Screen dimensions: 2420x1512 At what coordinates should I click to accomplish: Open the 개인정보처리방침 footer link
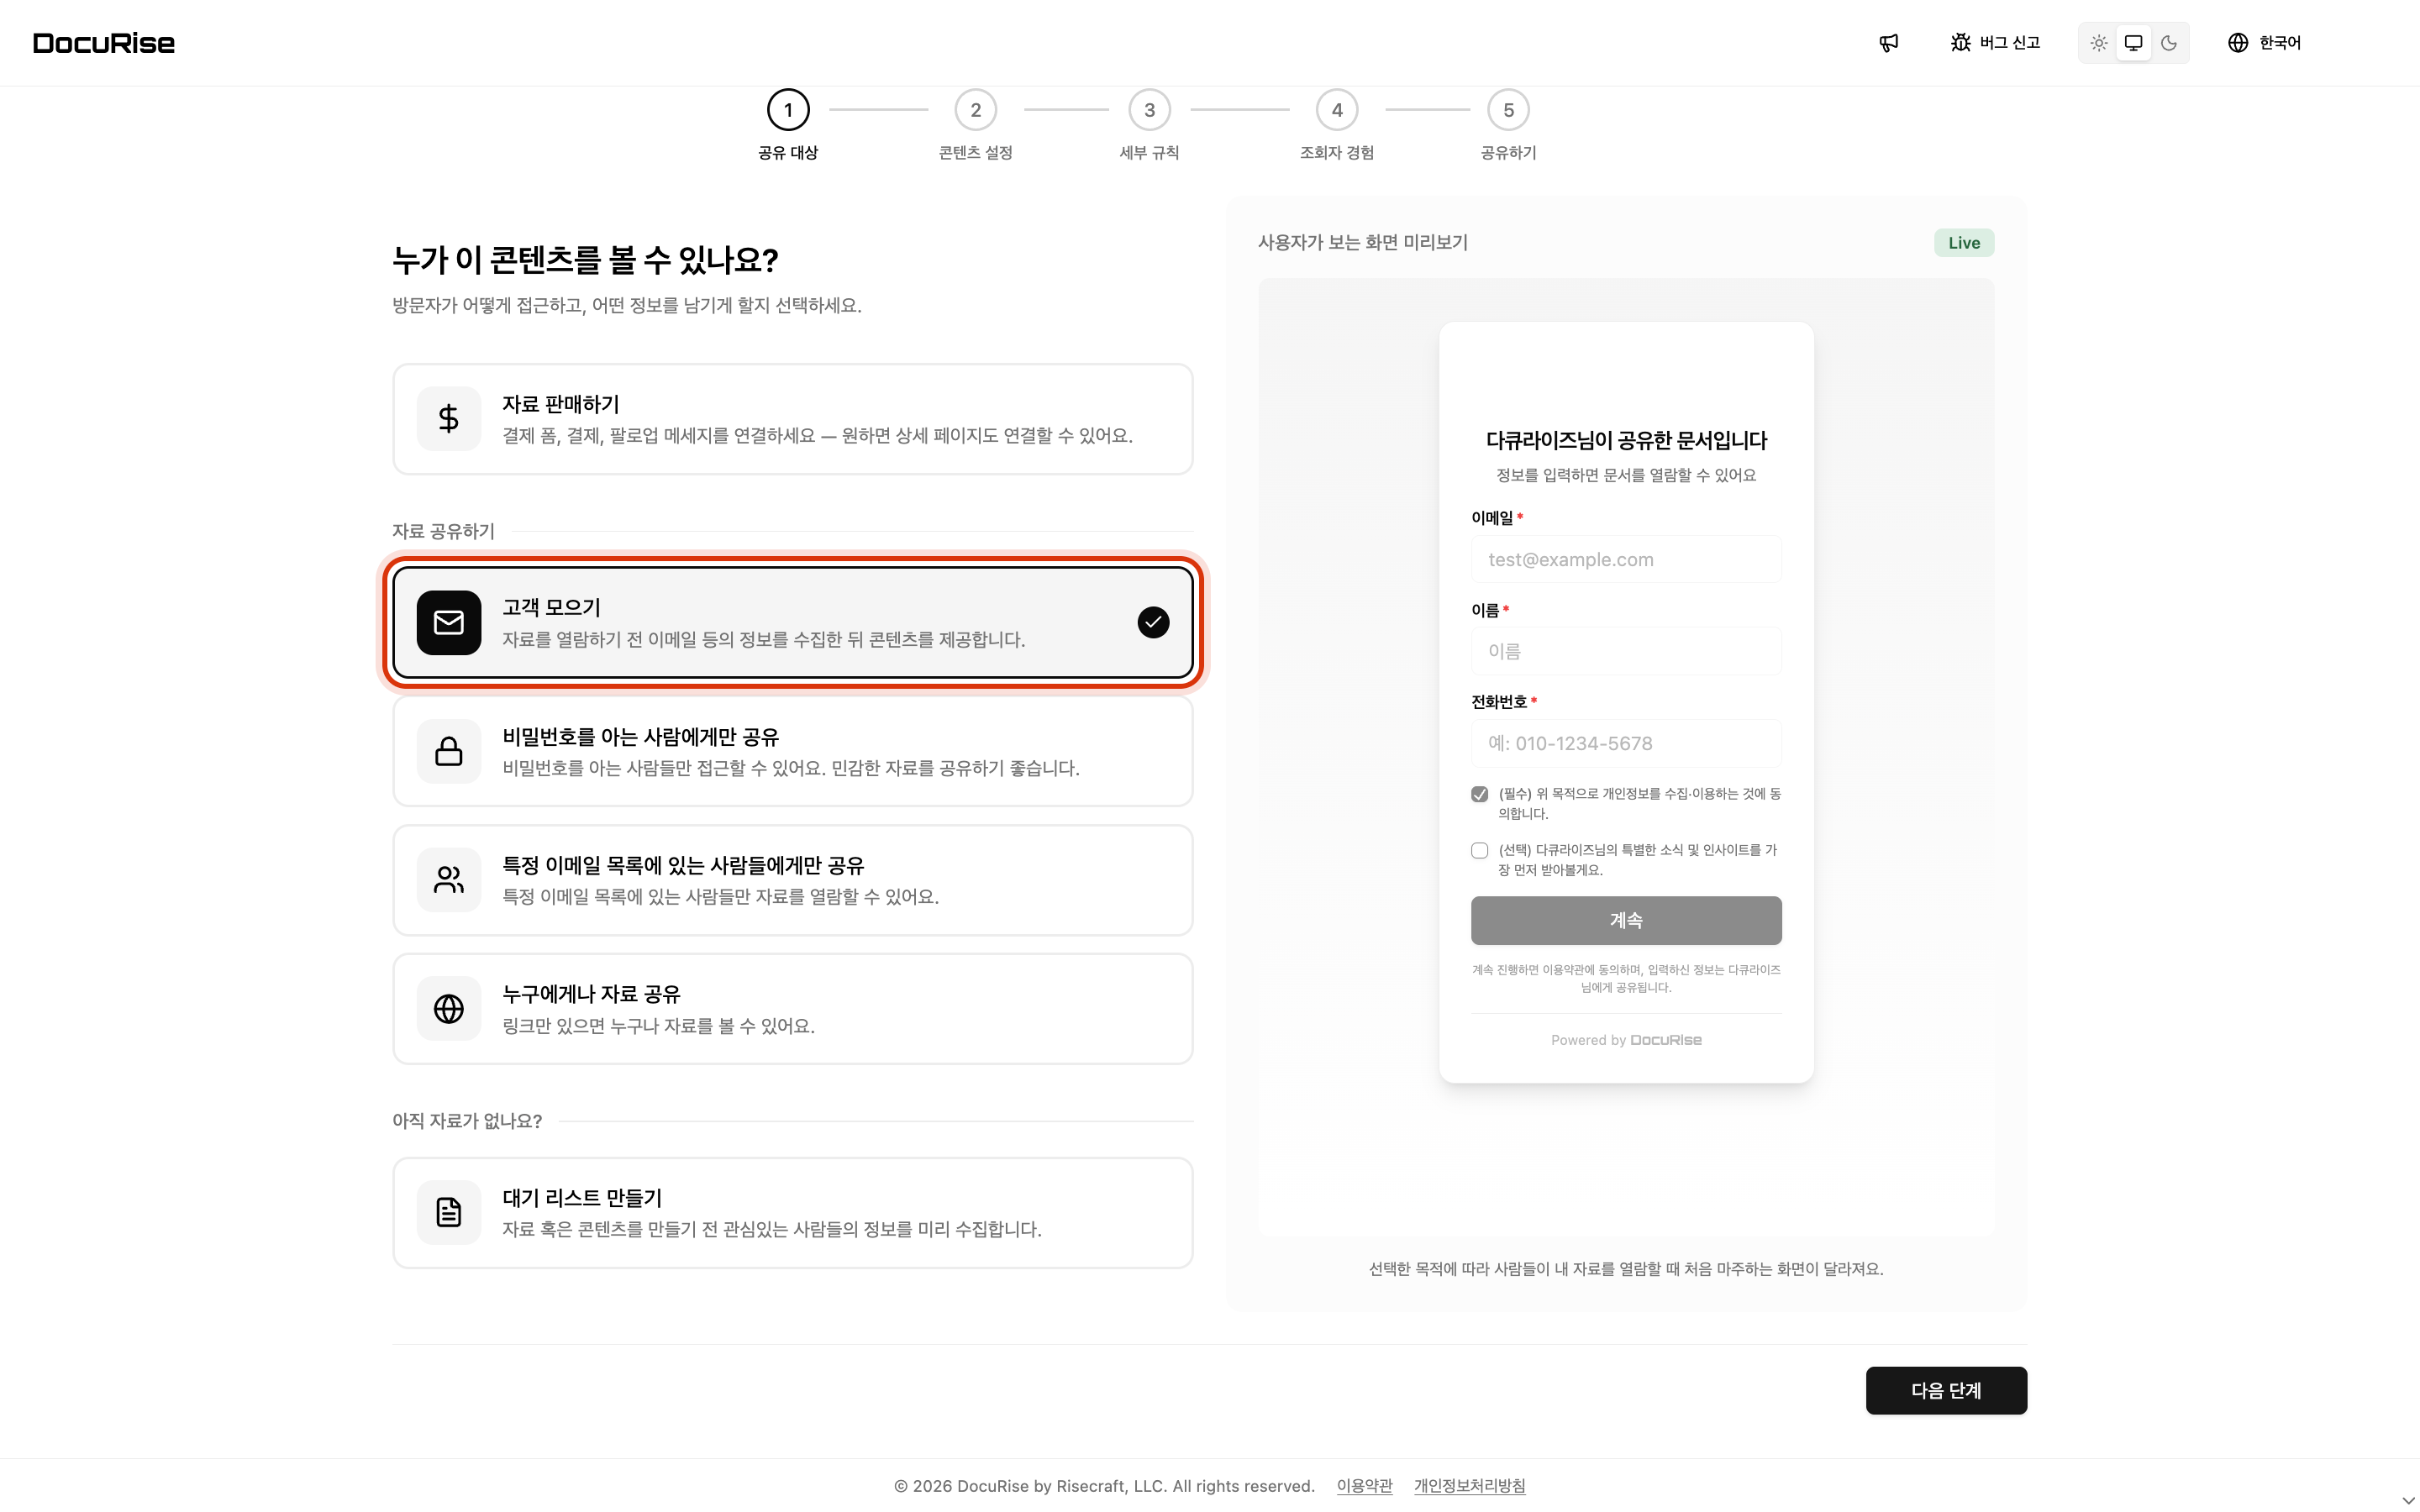click(x=1469, y=1486)
